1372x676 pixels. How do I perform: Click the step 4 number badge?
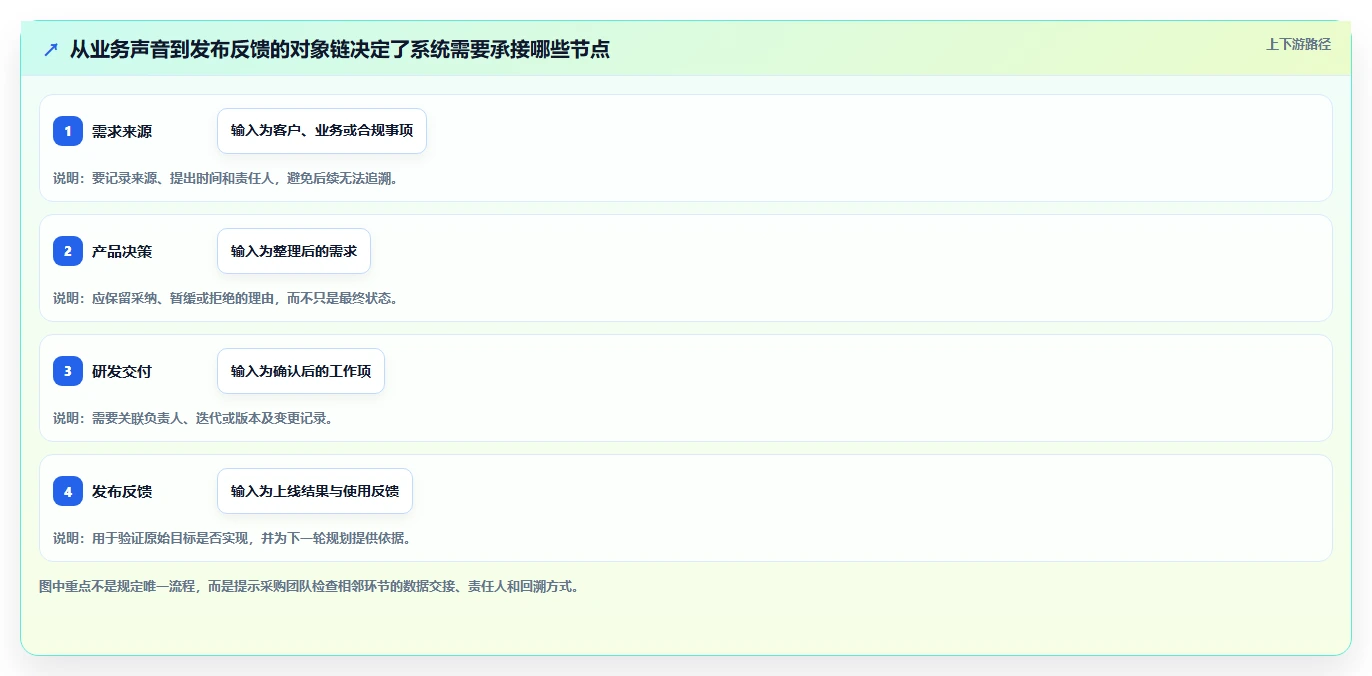68,491
